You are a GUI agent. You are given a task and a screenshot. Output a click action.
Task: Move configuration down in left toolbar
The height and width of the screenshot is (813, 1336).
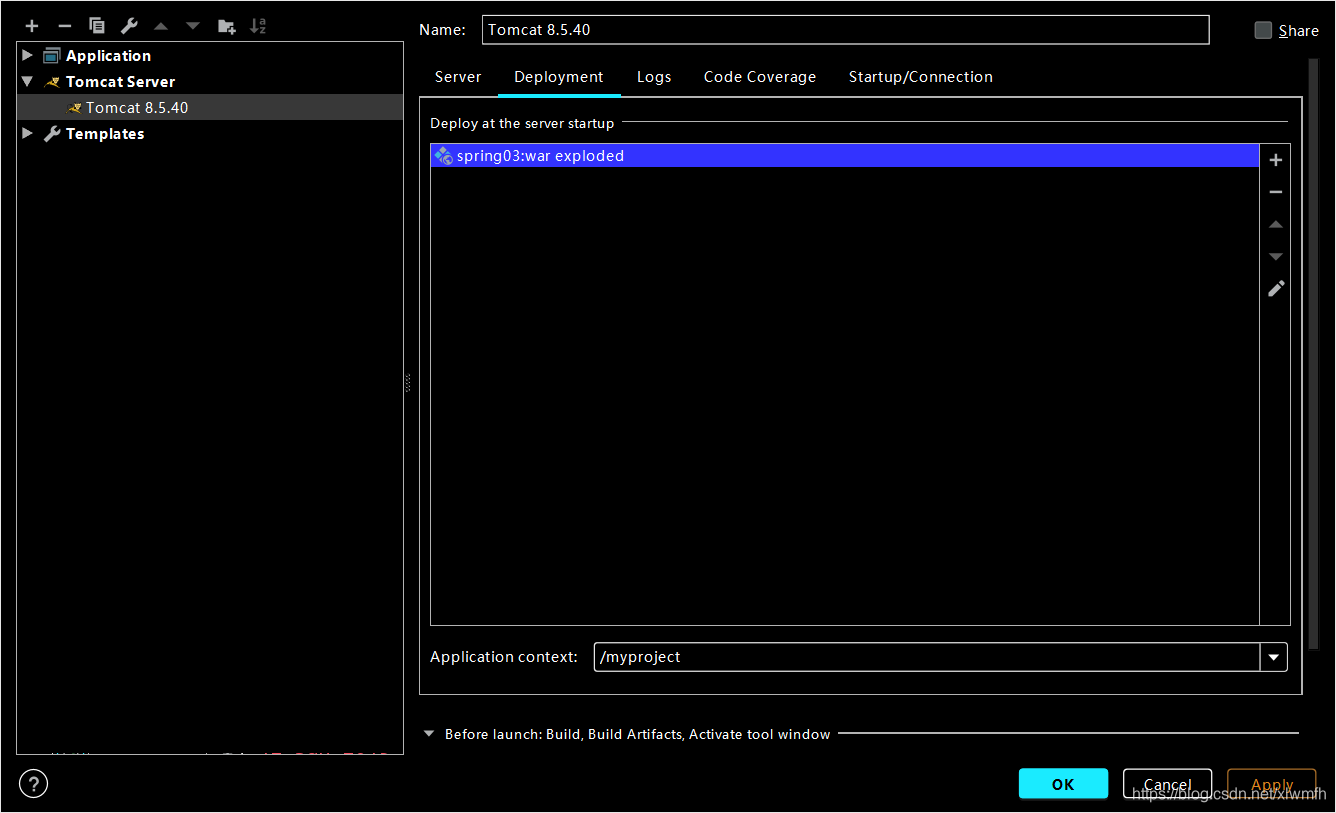pos(193,26)
